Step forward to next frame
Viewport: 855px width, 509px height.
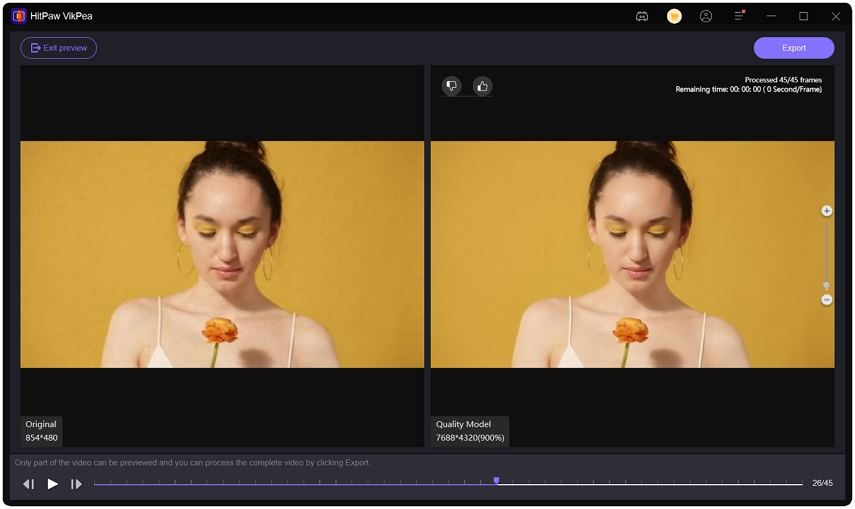click(76, 484)
